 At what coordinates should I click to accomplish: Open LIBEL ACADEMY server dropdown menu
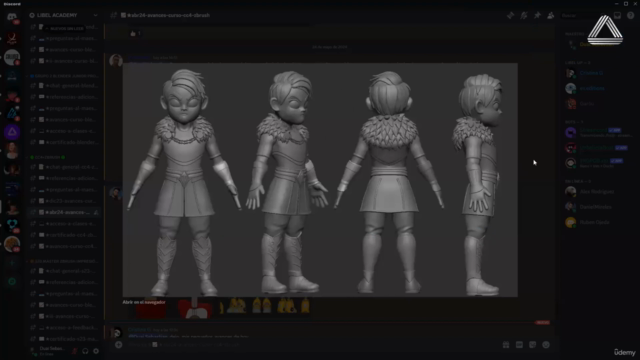[x=64, y=15]
